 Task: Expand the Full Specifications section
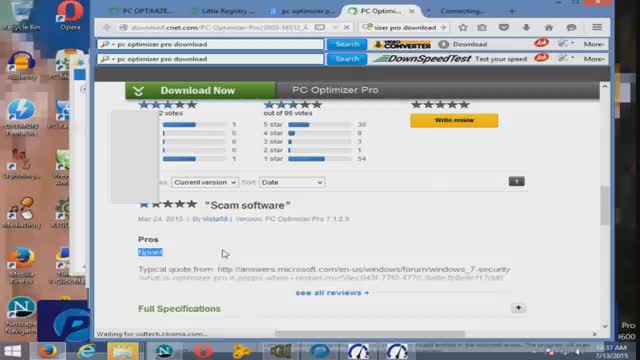[x=518, y=308]
